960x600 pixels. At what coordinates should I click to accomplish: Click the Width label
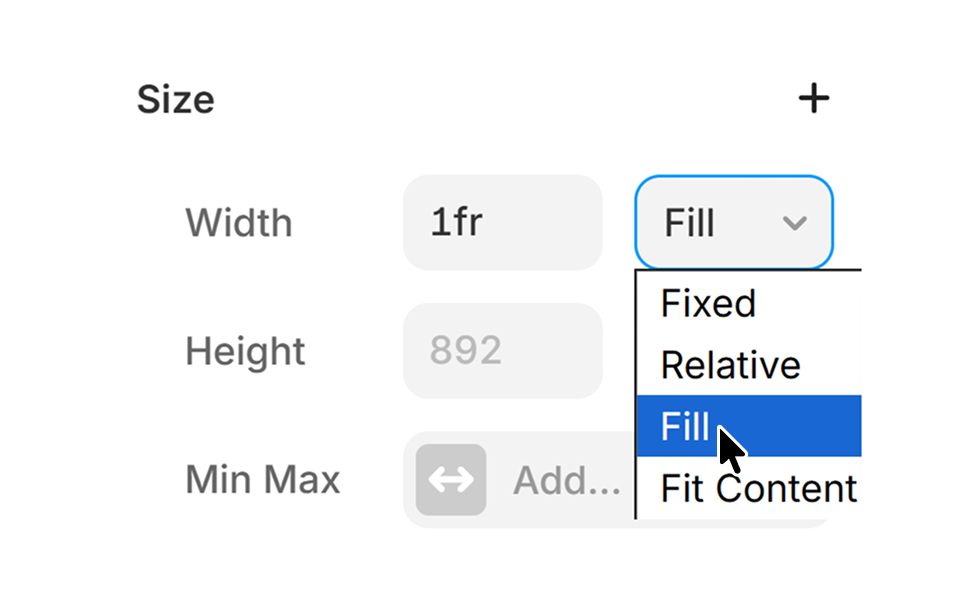pos(238,222)
